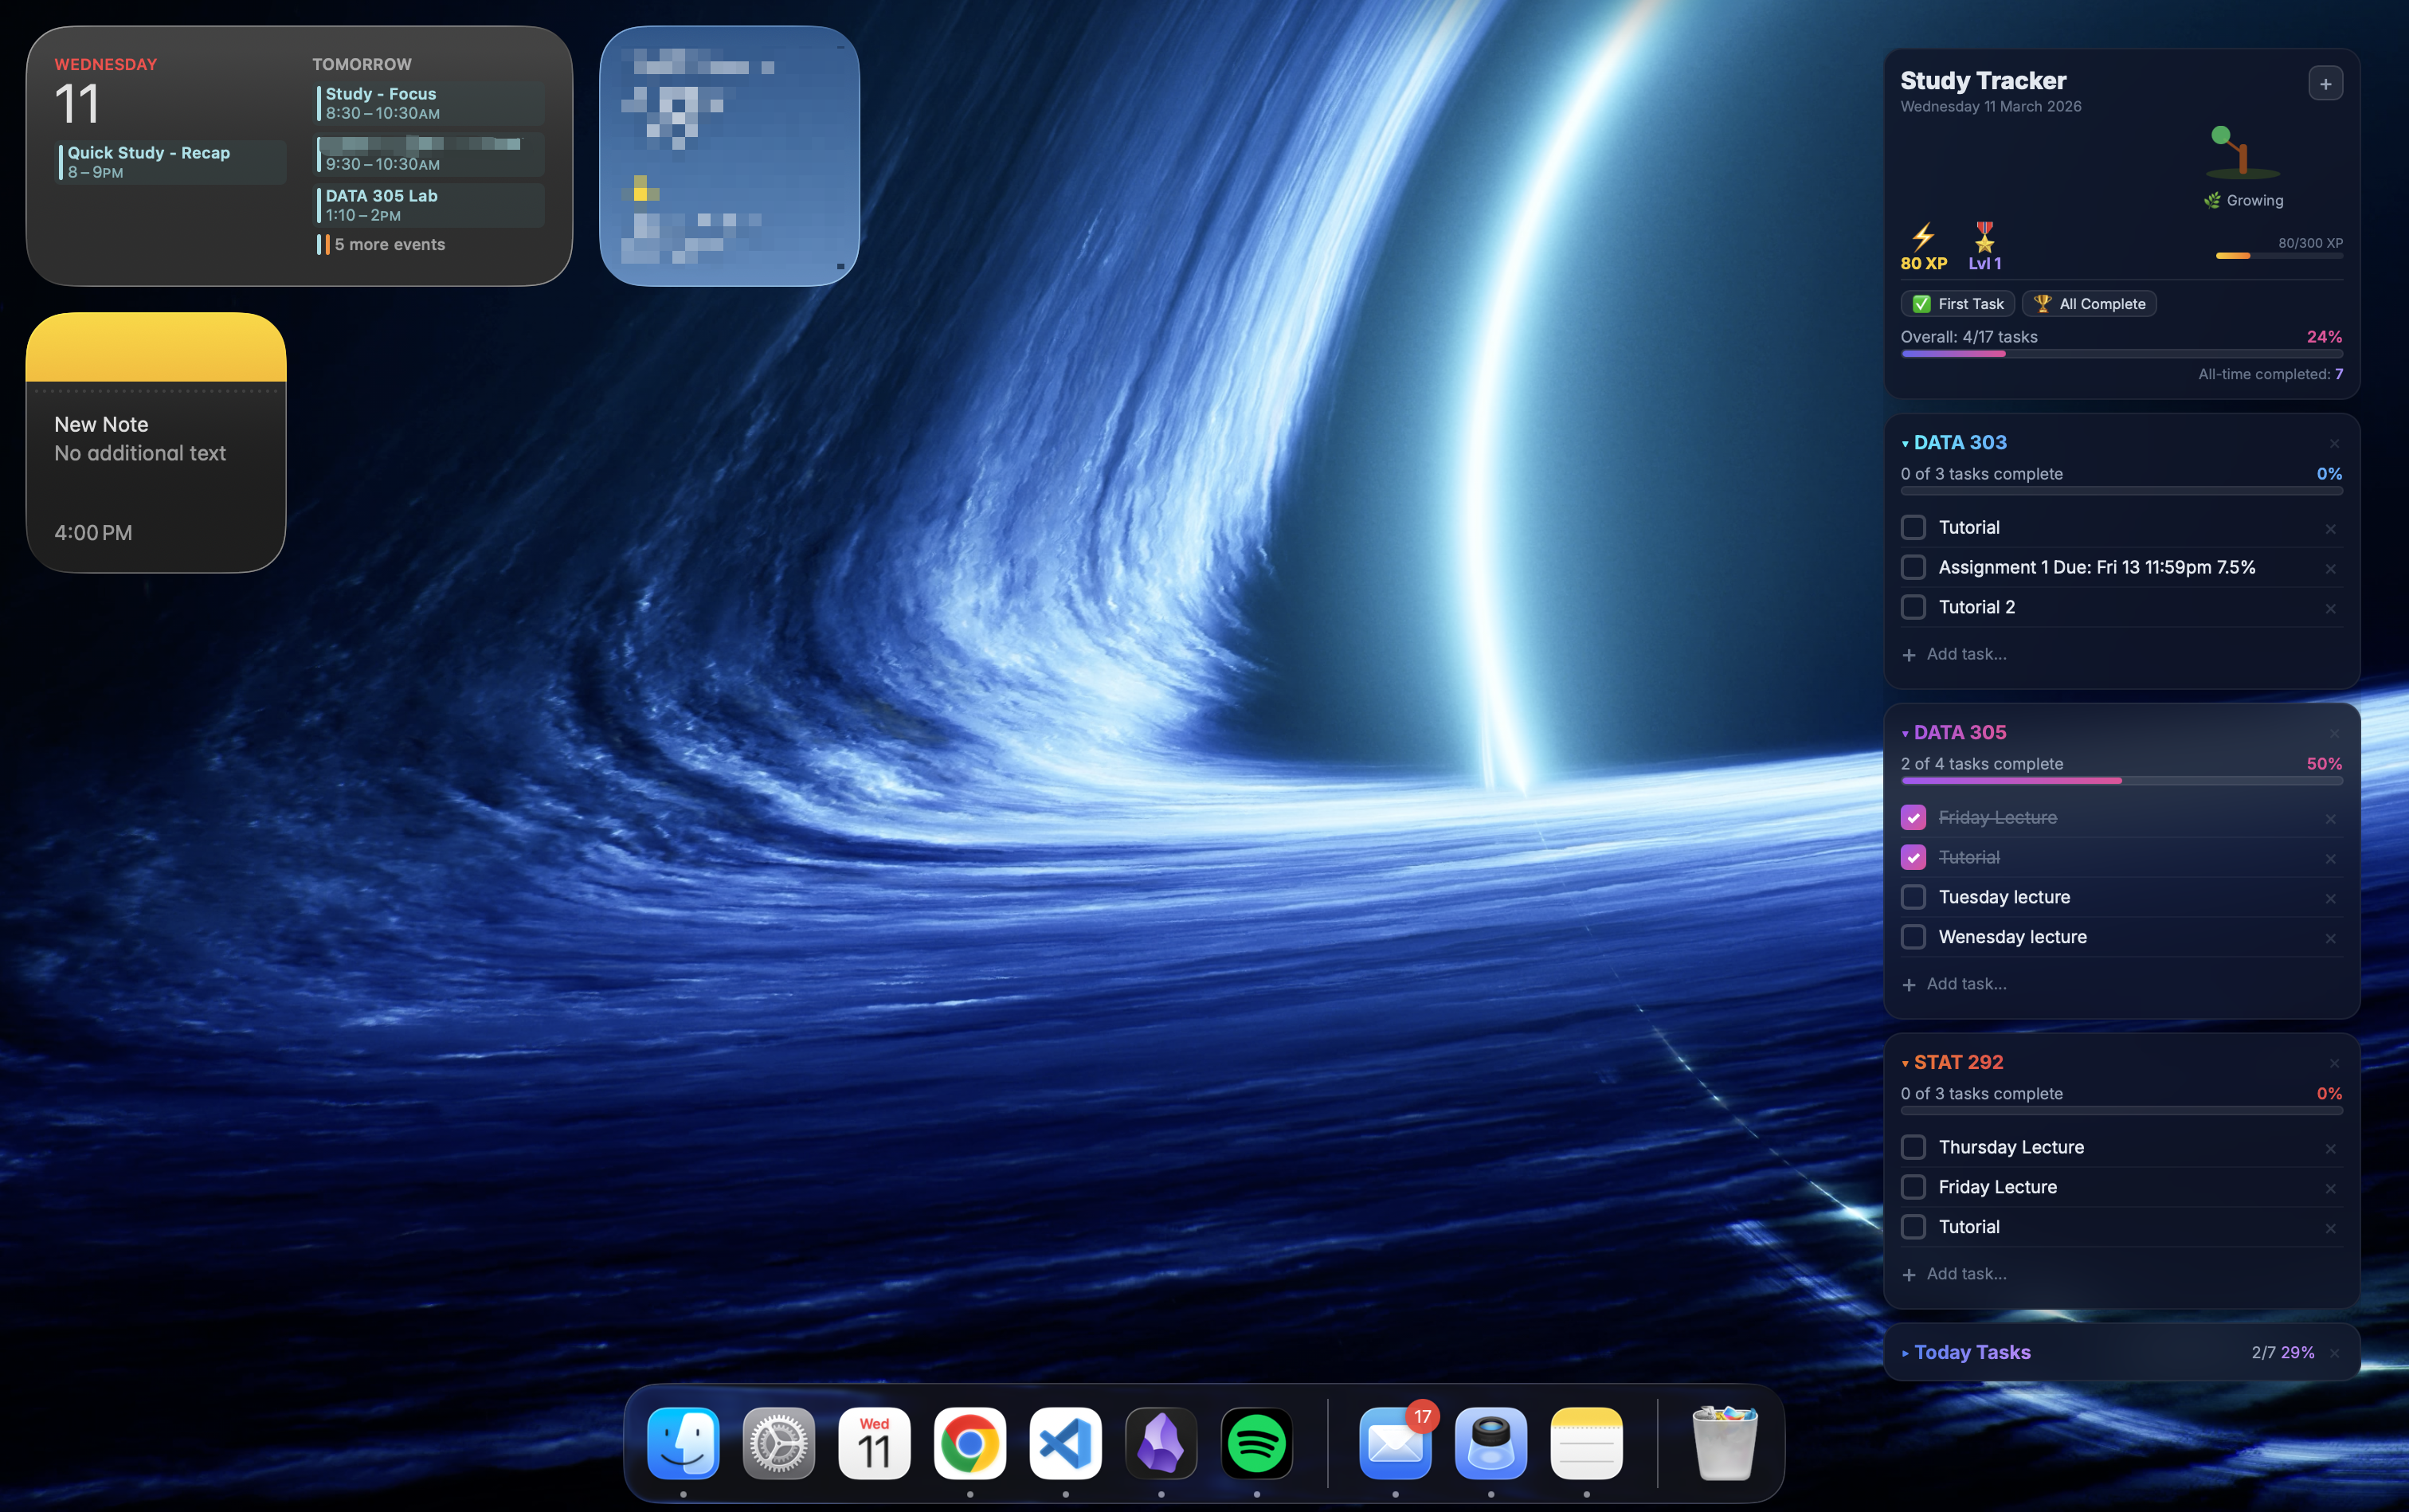
Task: Select the First Task achievement badge
Action: [1956, 303]
